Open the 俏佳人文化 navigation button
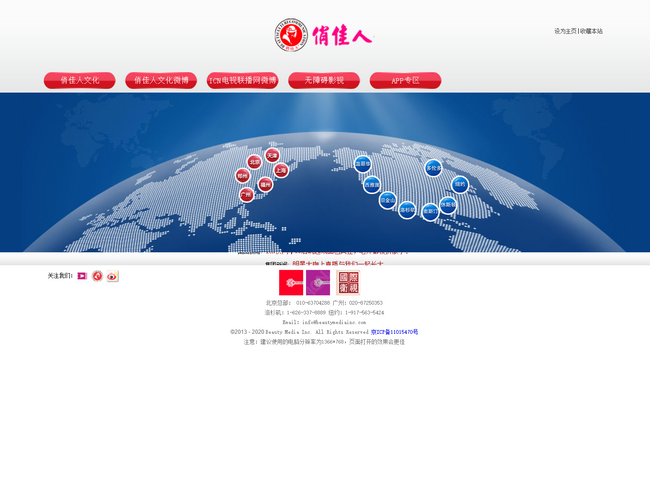 79,80
